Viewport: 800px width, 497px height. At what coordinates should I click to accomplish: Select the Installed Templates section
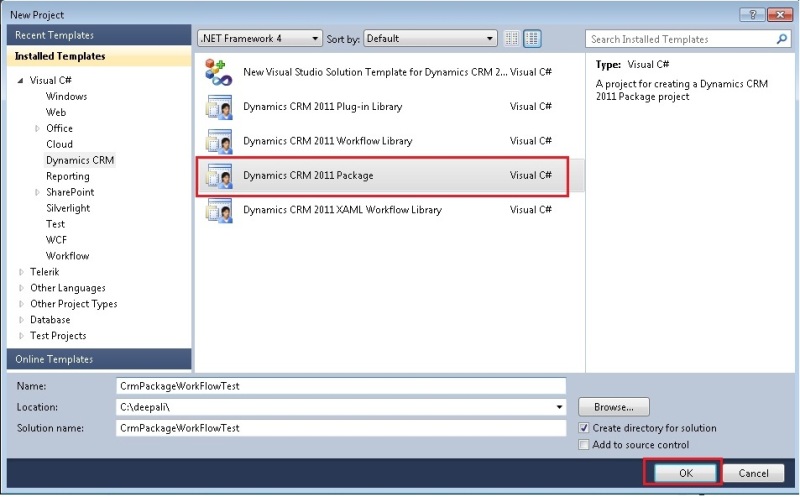pos(99,56)
